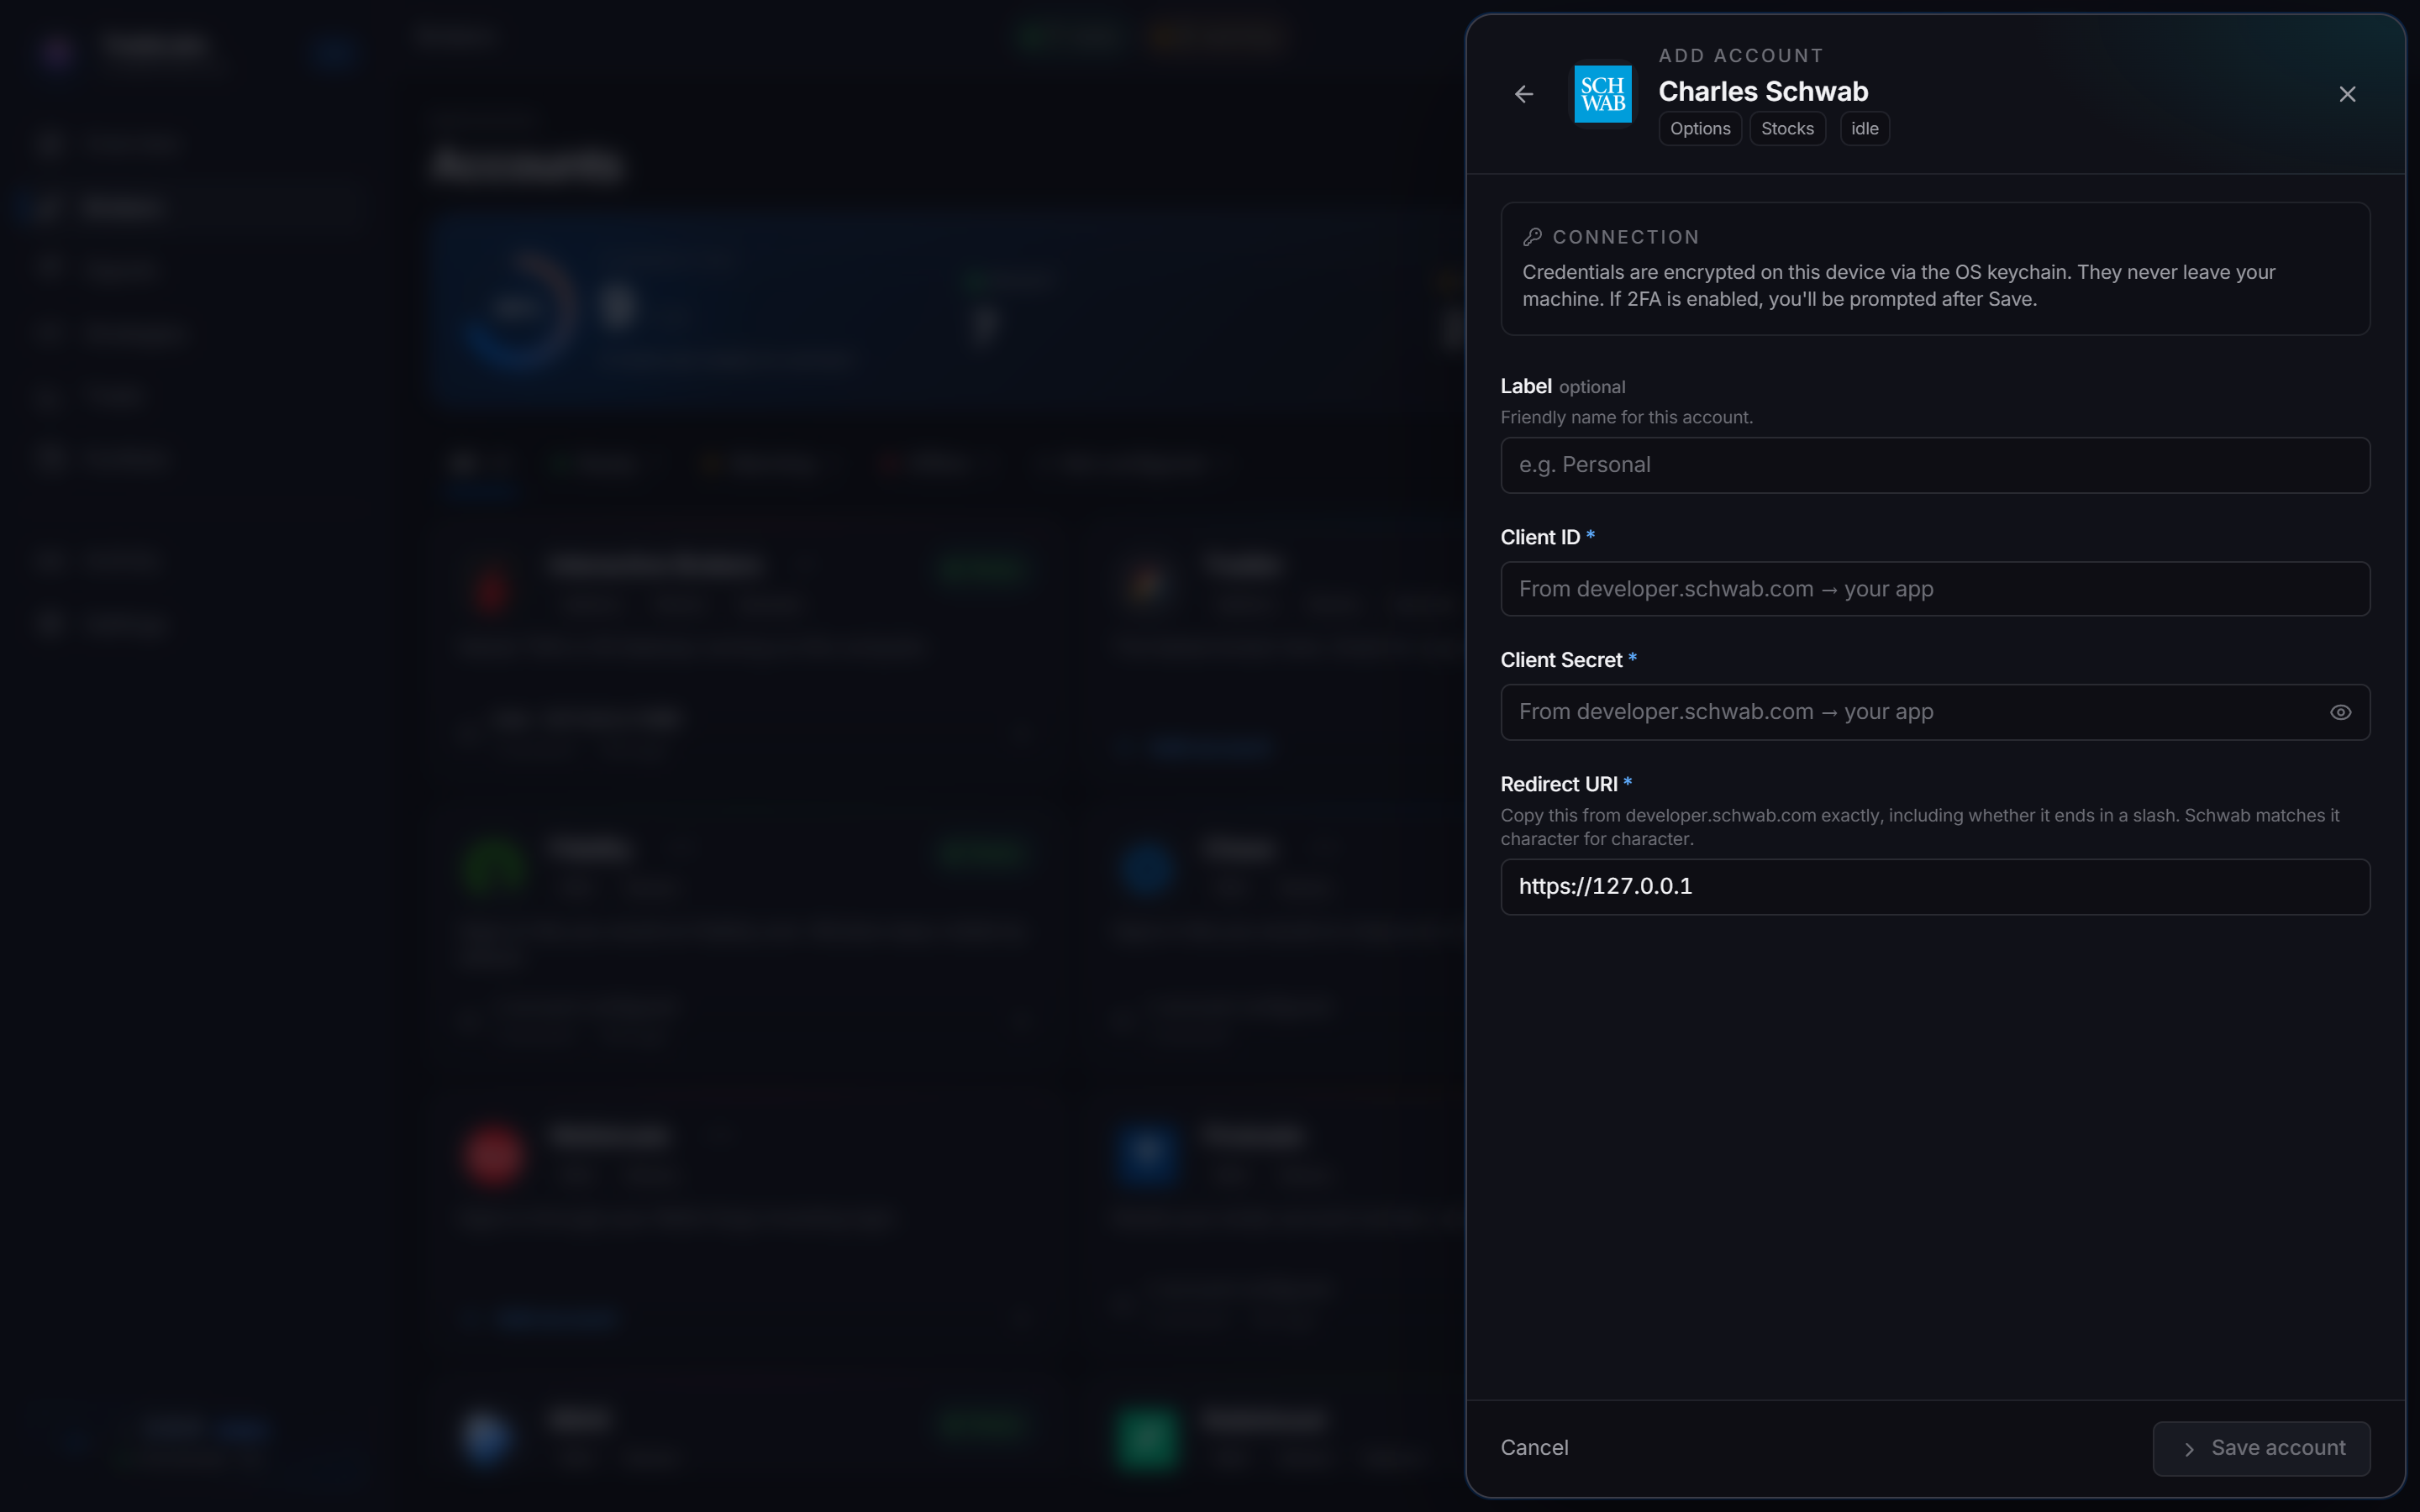Viewport: 2420px width, 1512px height.
Task: Focus the Label input field
Action: point(1935,465)
